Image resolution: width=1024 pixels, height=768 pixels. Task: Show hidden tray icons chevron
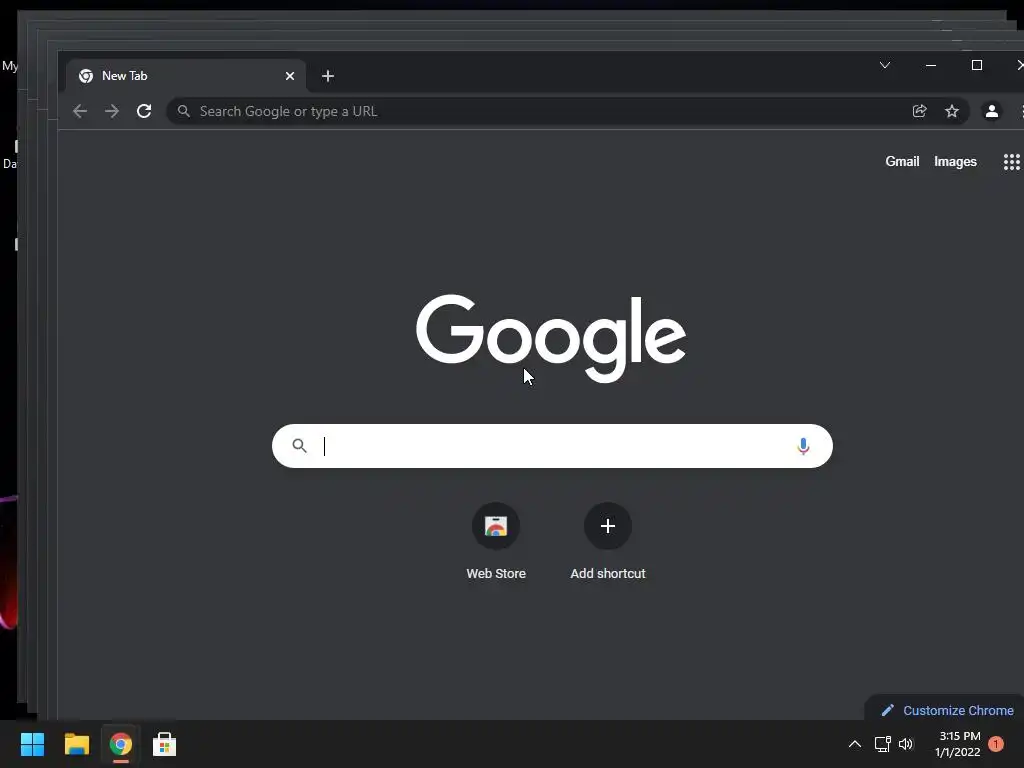point(854,744)
